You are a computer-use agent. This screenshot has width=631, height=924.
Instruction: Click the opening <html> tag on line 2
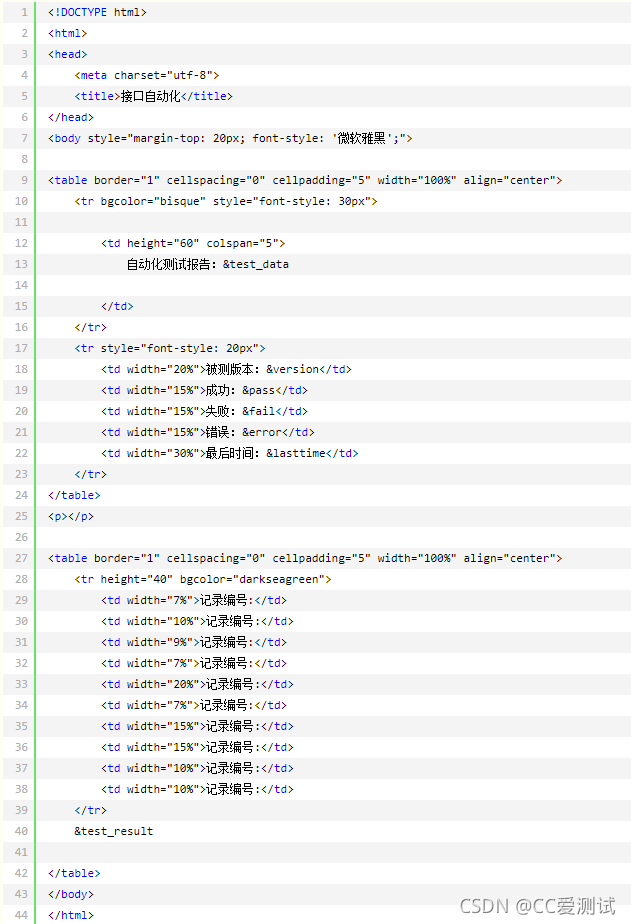click(68, 34)
